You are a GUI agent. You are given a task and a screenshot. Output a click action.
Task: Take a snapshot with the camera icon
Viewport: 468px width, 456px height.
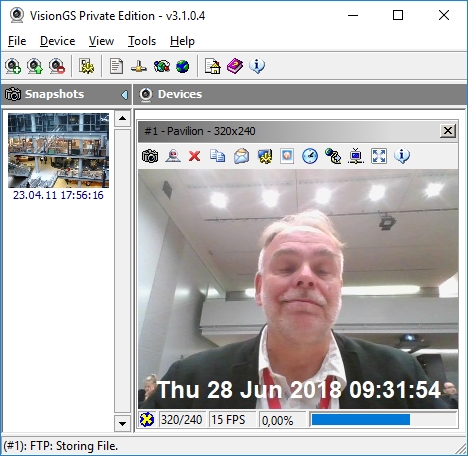click(150, 156)
